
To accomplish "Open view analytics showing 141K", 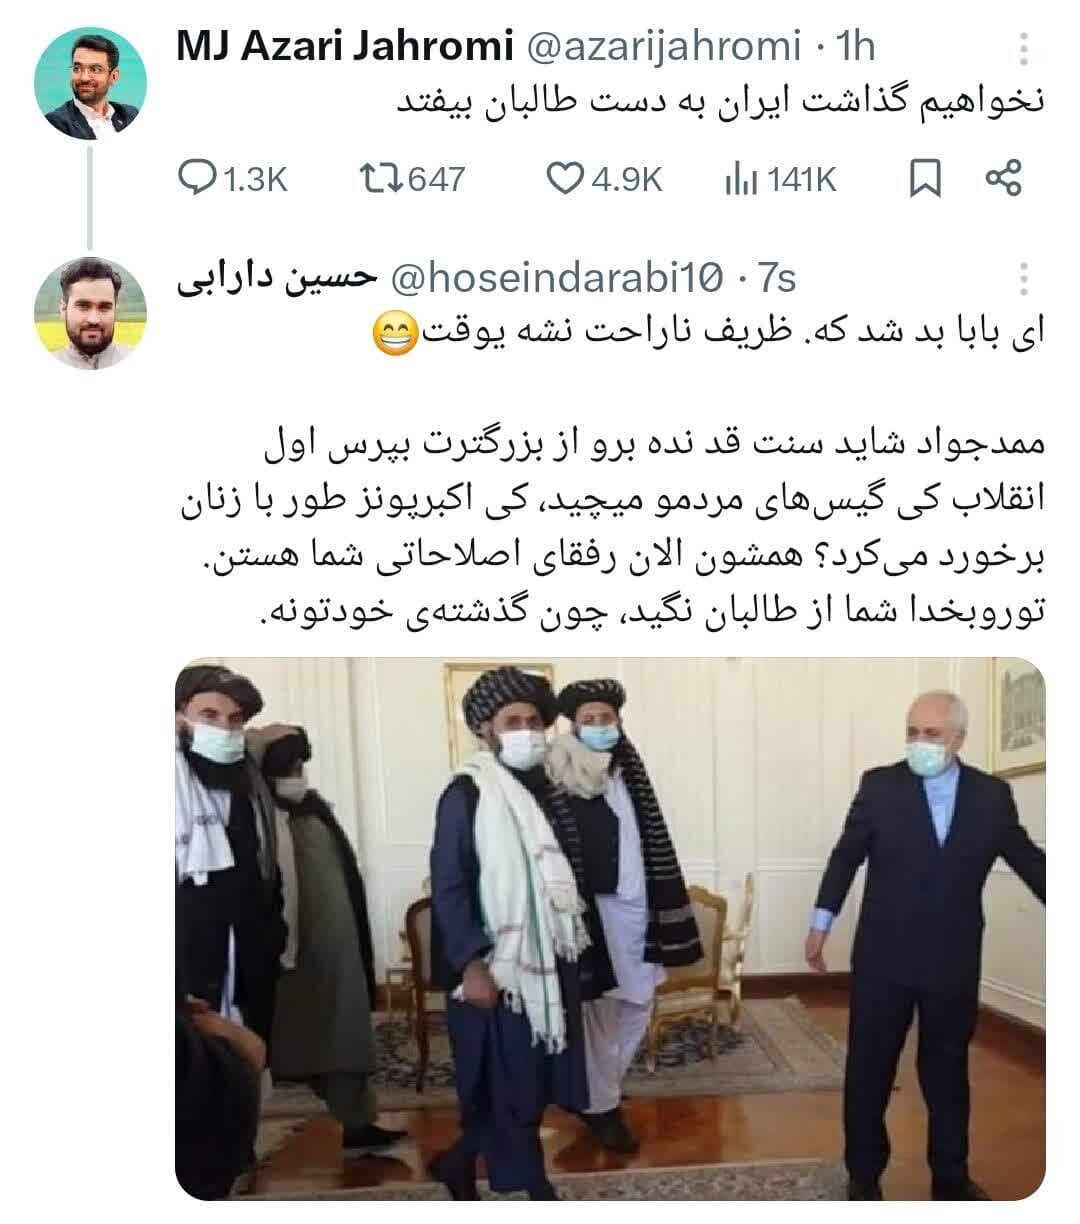I will click(740, 179).
